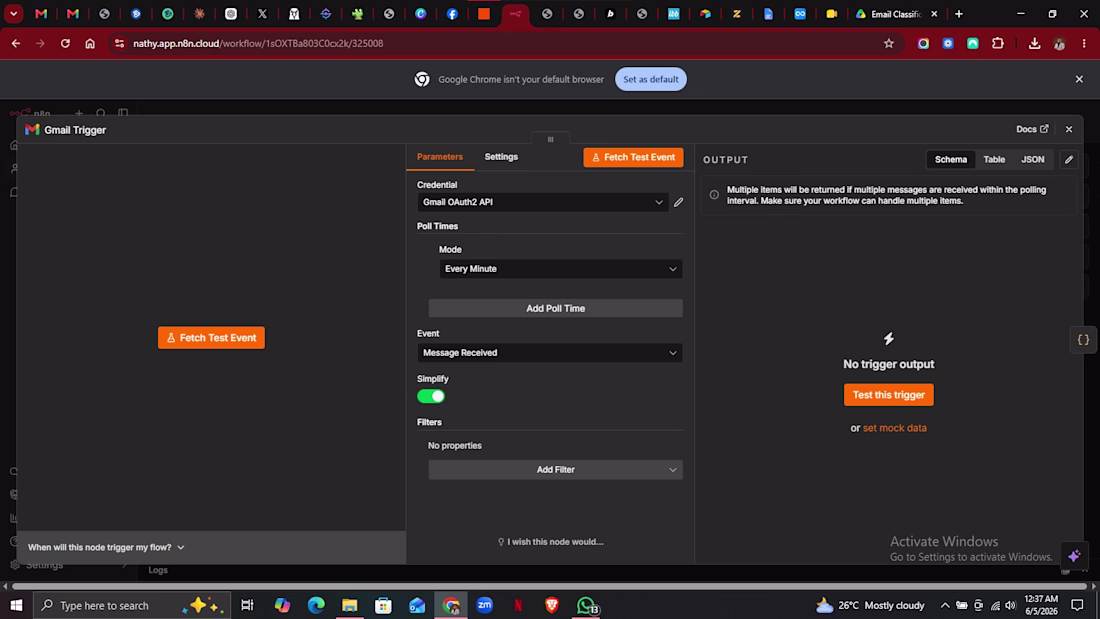The image size is (1100, 619).
Task: Launch Zoom from the taskbar
Action: 485,605
